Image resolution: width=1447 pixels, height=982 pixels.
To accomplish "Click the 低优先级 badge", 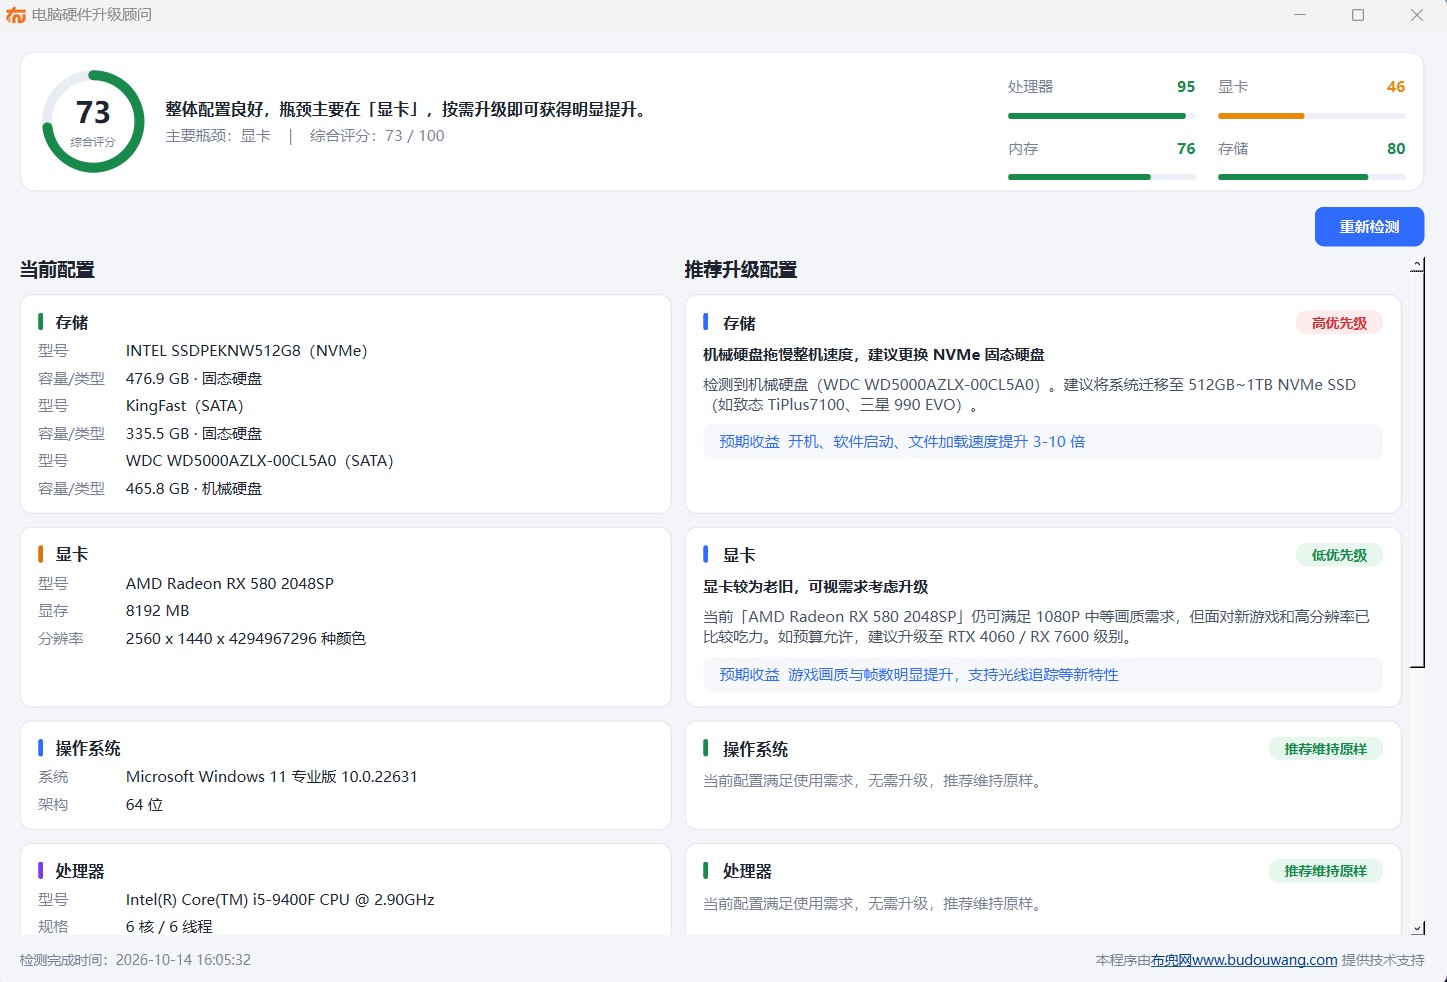I will (1339, 555).
